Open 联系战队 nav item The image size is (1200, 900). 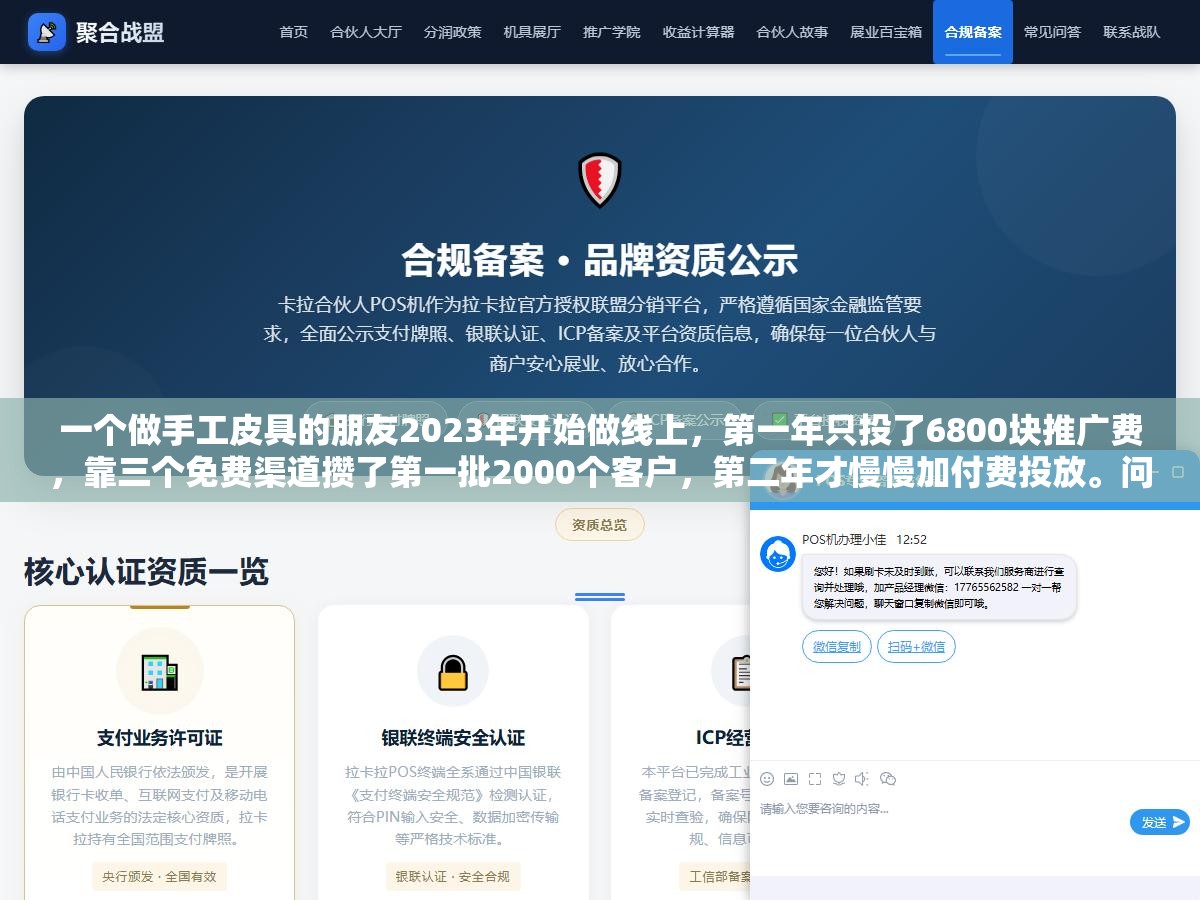pos(1132,32)
